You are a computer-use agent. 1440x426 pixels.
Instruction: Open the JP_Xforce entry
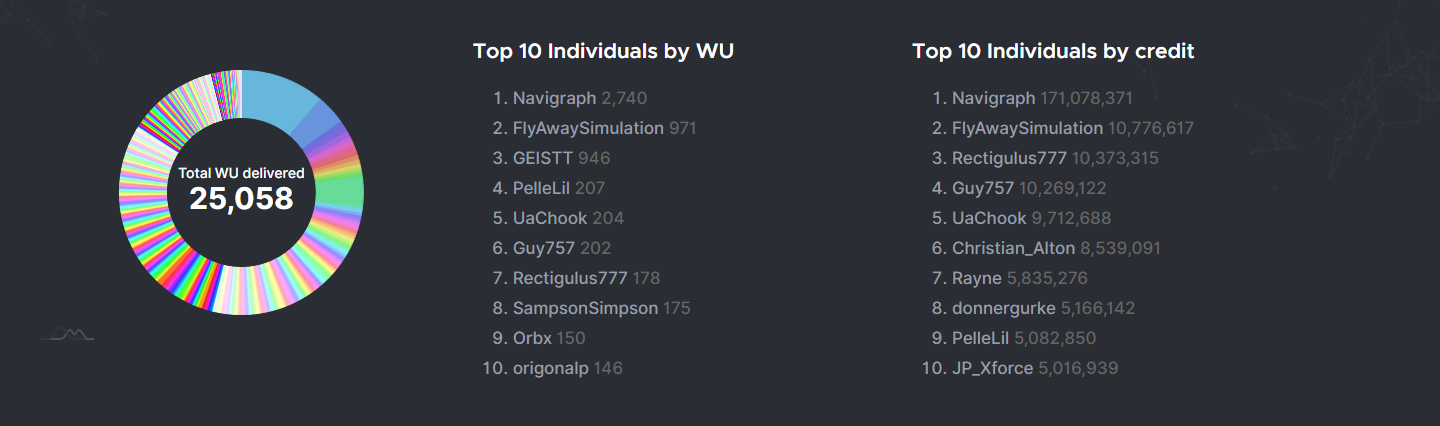pyautogui.click(x=992, y=368)
